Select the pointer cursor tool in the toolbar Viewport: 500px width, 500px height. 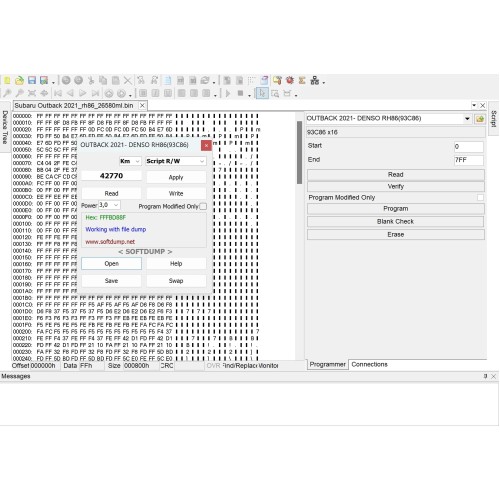pos(262,93)
